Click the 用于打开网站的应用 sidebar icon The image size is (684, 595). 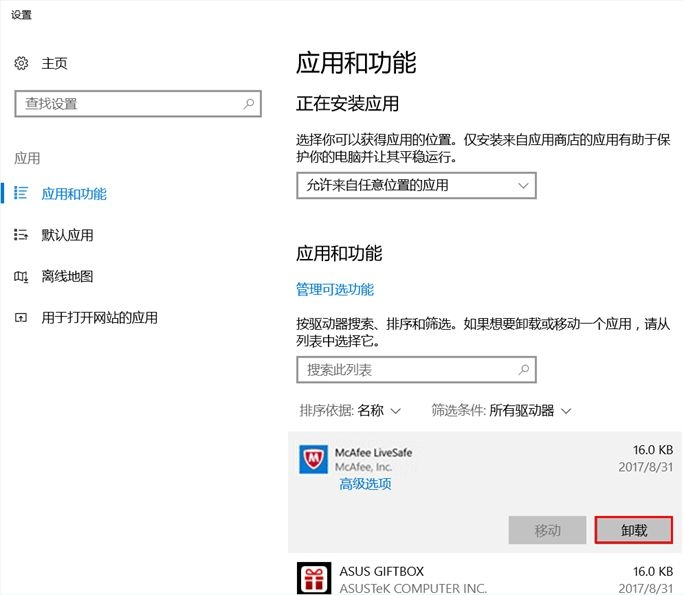click(21, 318)
